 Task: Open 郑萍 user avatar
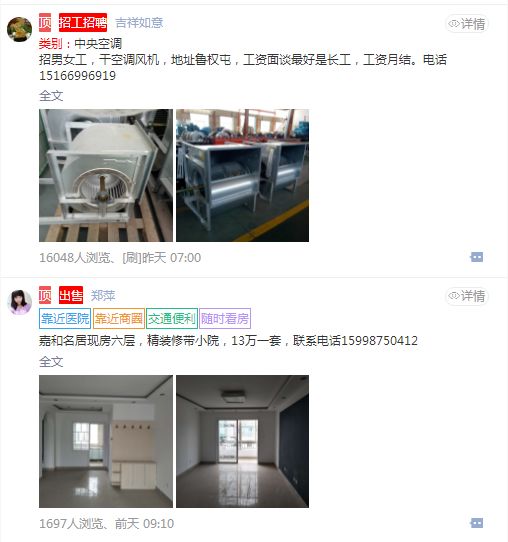(19, 302)
